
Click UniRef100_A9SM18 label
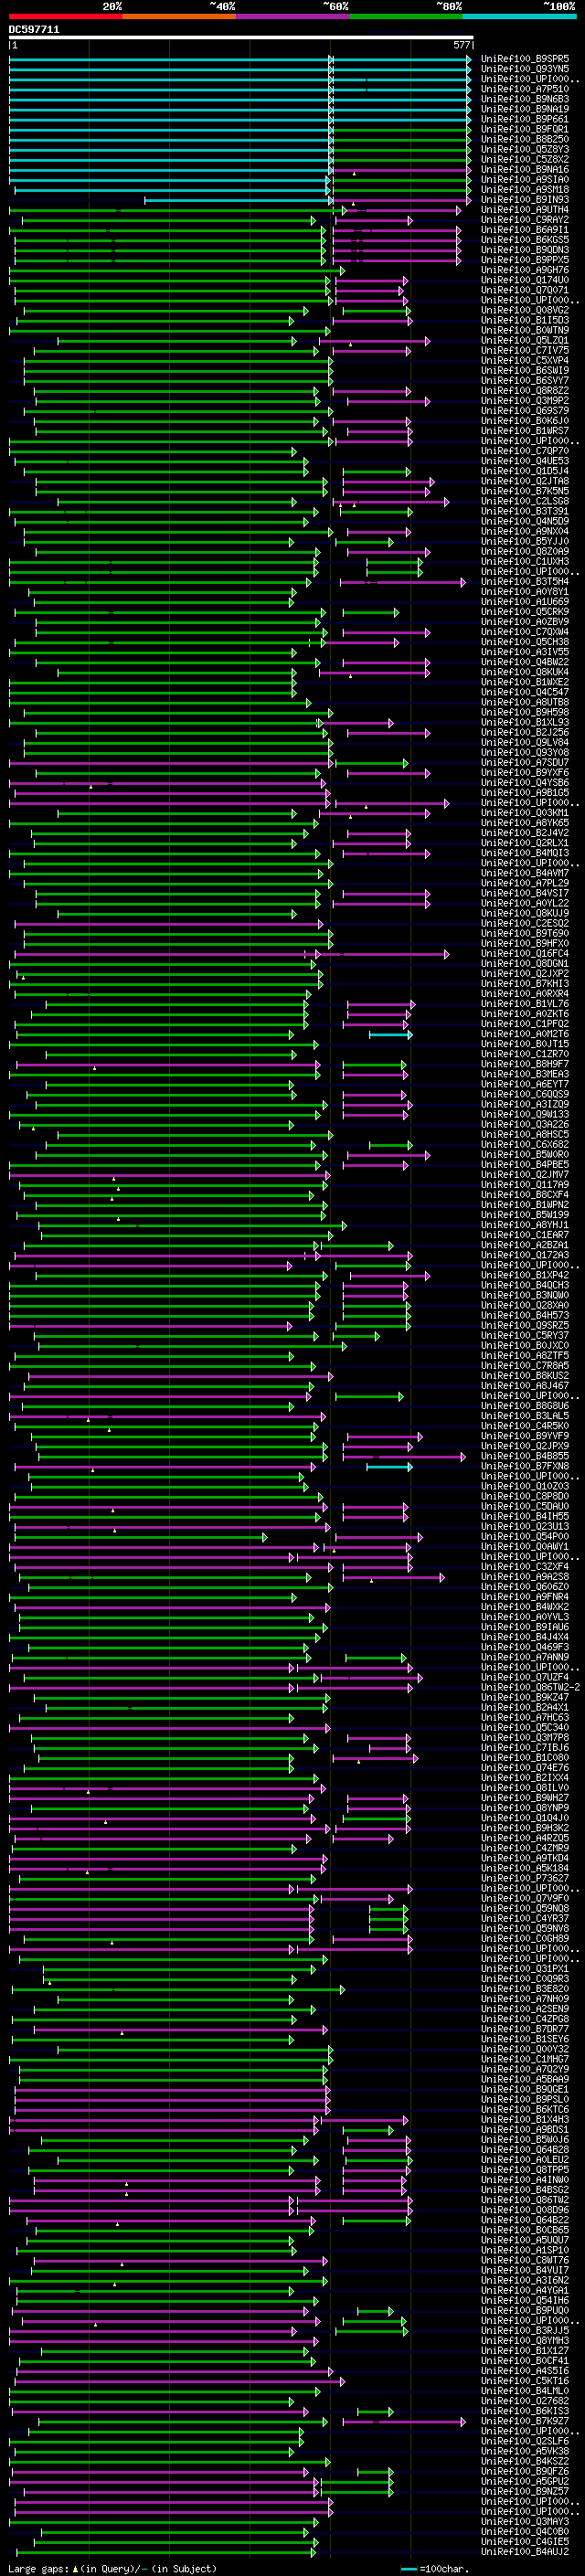tap(525, 189)
